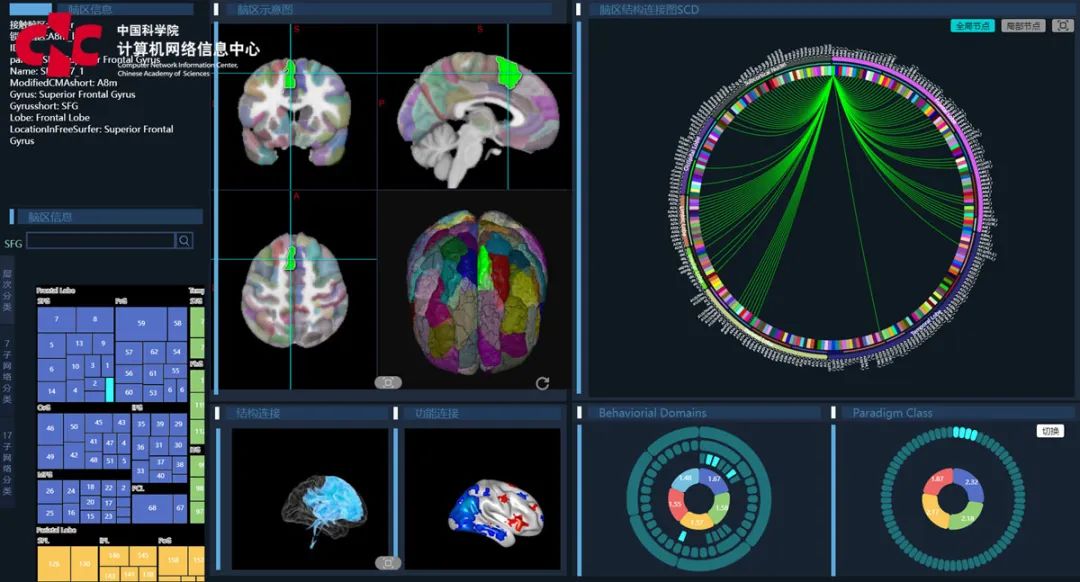Select treemap cell 50
Screen dimensions: 1080x582
[x=74, y=428]
